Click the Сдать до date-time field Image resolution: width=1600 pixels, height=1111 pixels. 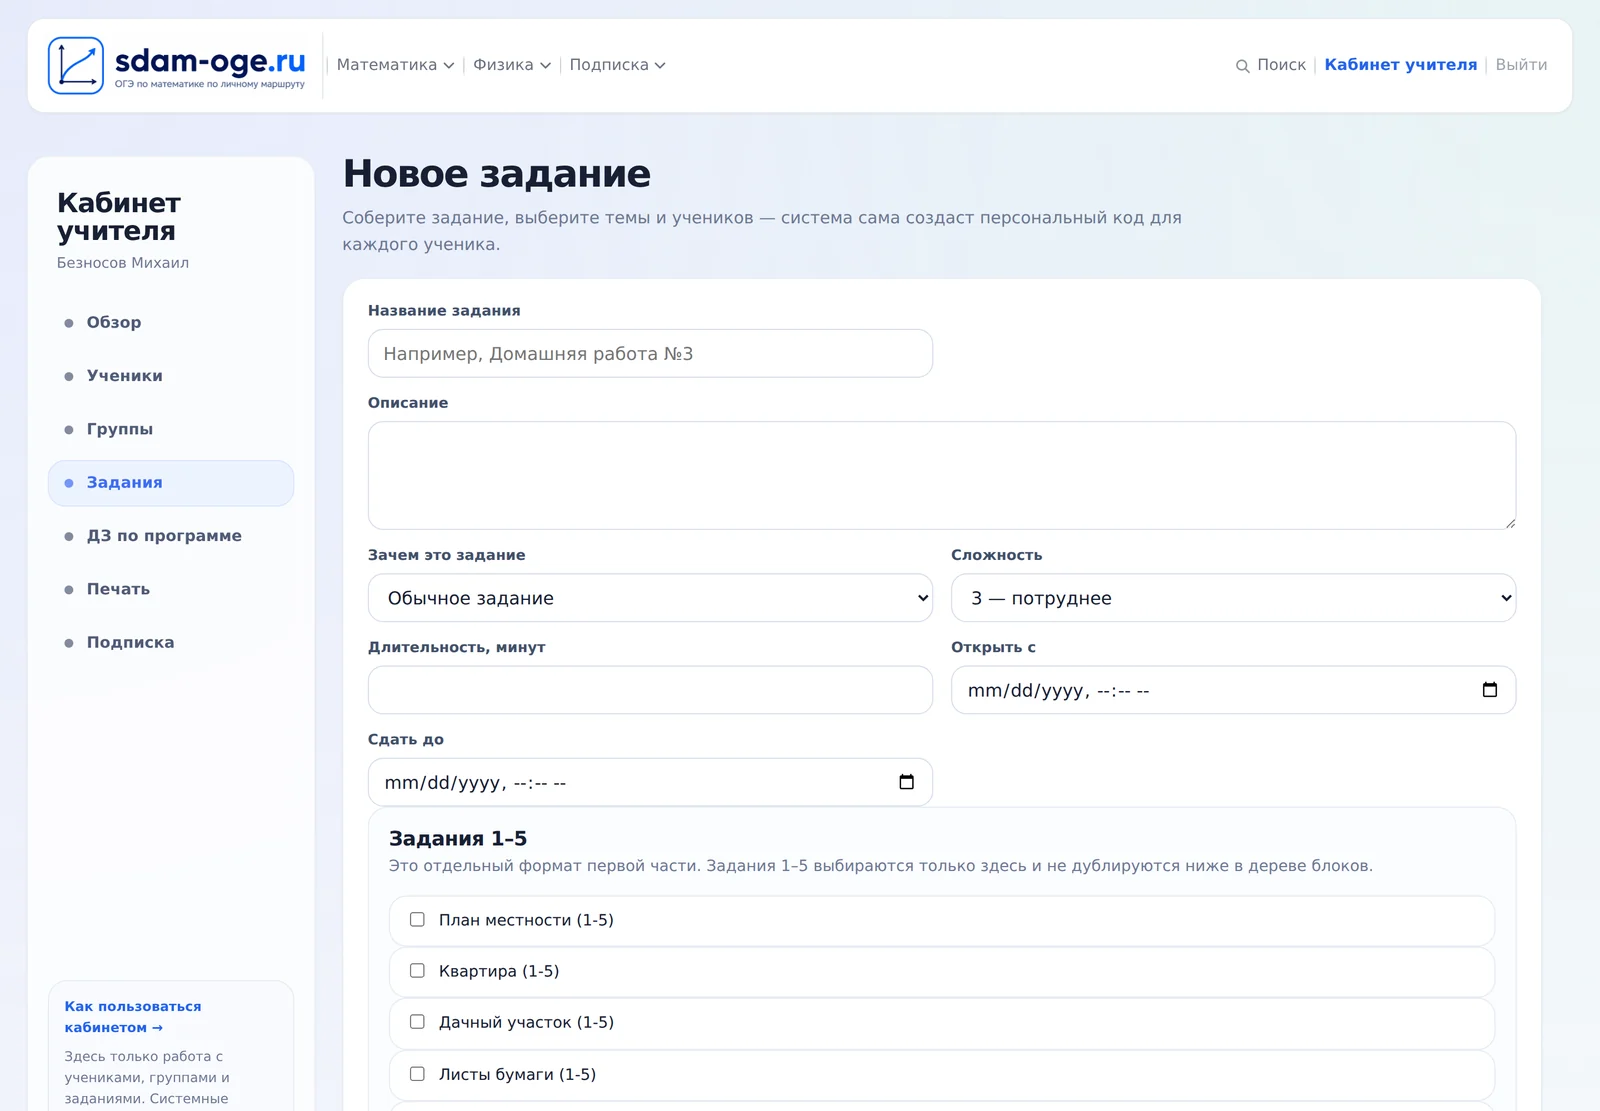click(x=650, y=782)
